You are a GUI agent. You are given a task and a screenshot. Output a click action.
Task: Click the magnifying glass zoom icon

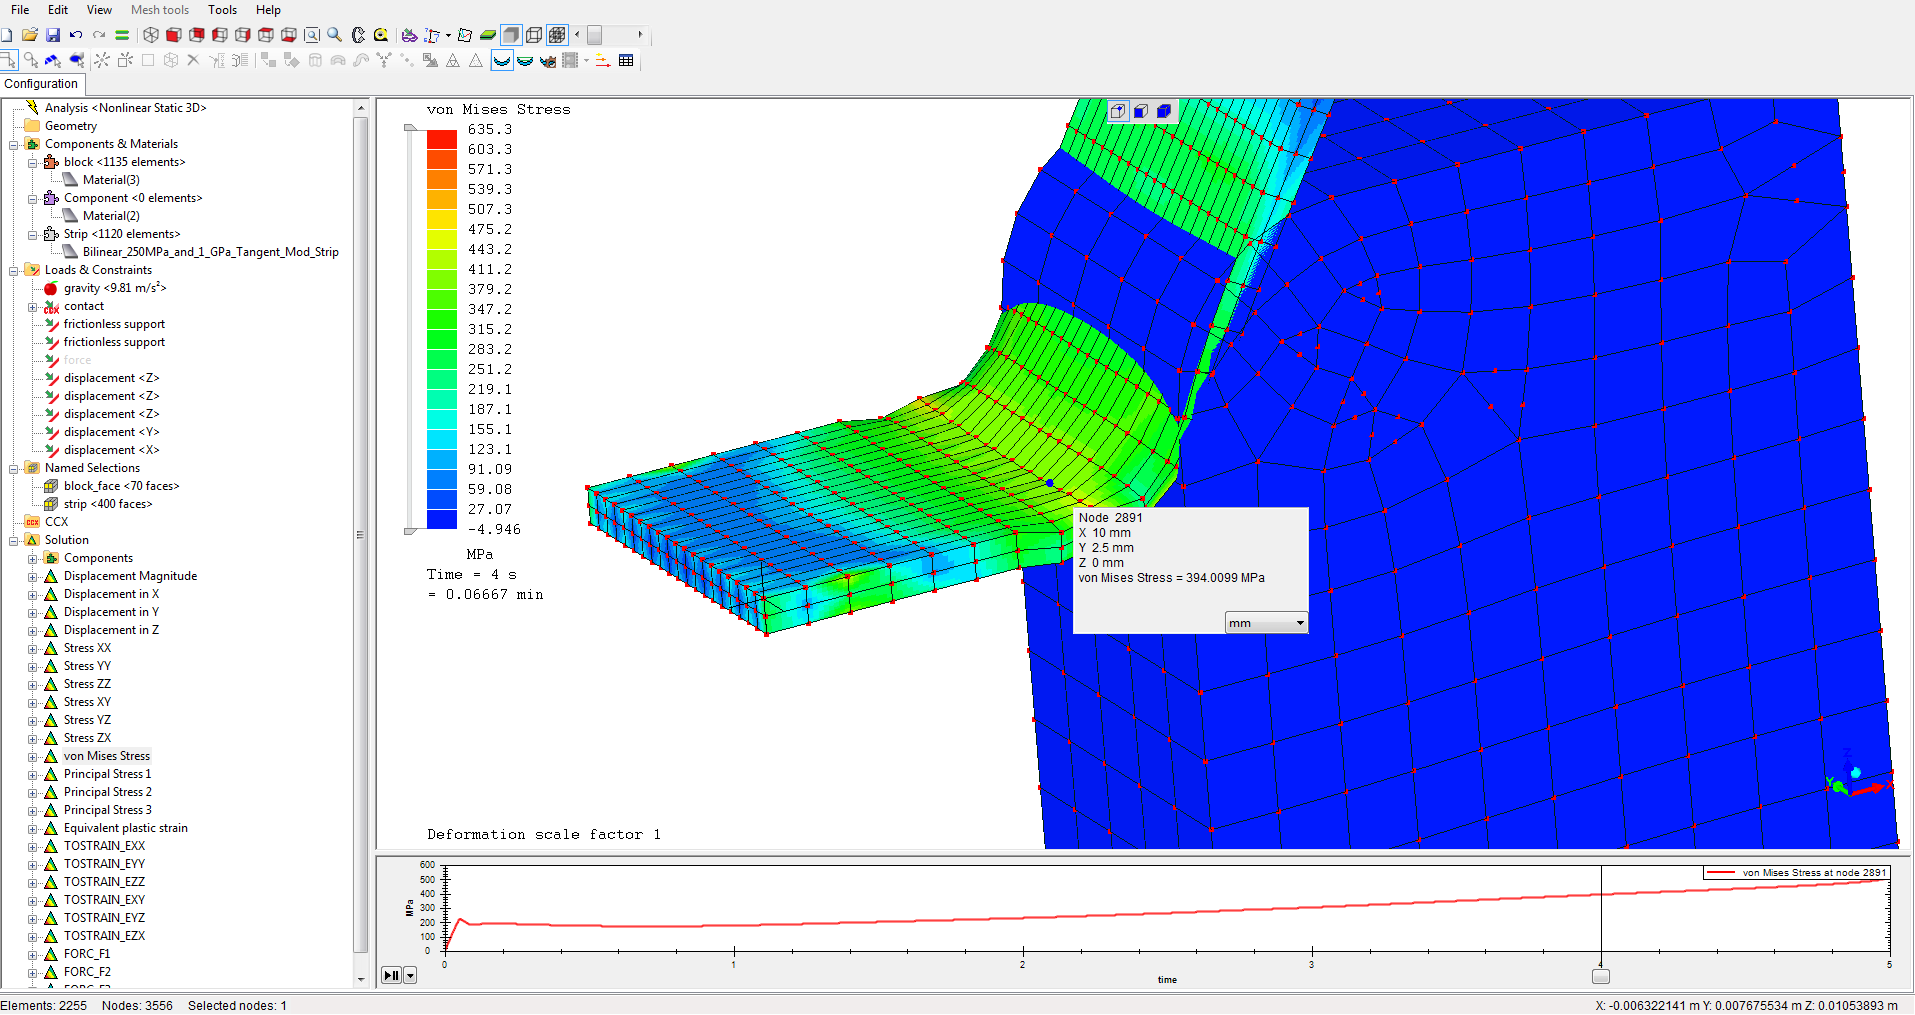point(335,35)
